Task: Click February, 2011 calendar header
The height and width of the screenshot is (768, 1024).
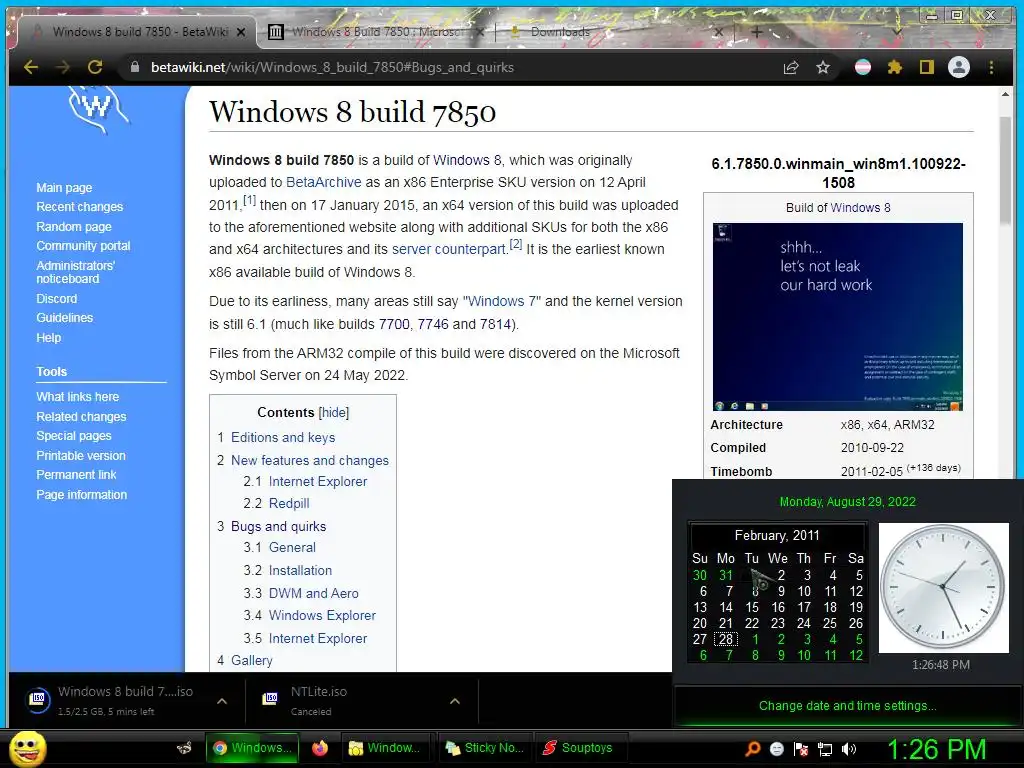Action: click(x=776, y=536)
